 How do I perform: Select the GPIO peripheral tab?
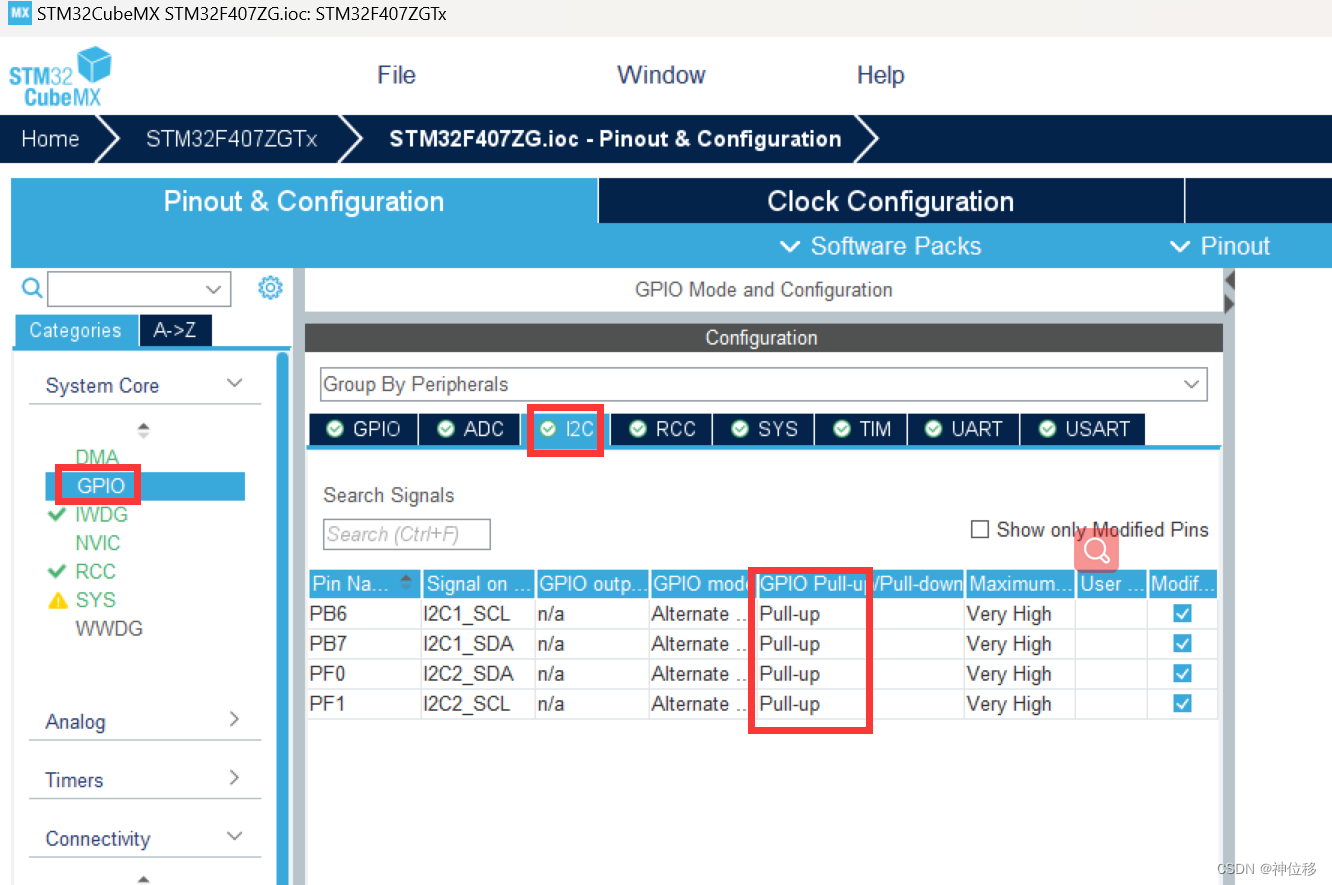click(363, 429)
